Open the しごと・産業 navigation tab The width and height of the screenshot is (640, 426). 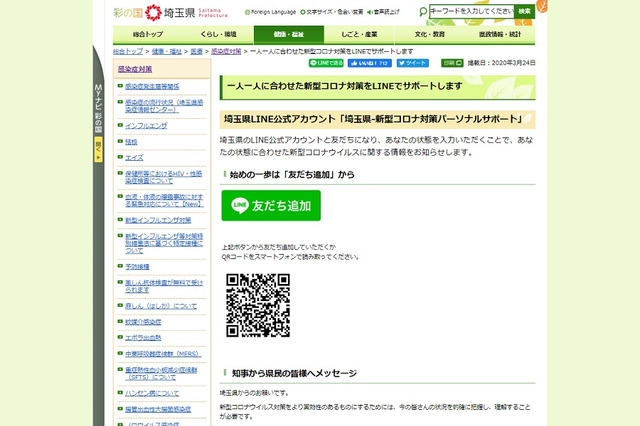pyautogui.click(x=359, y=34)
